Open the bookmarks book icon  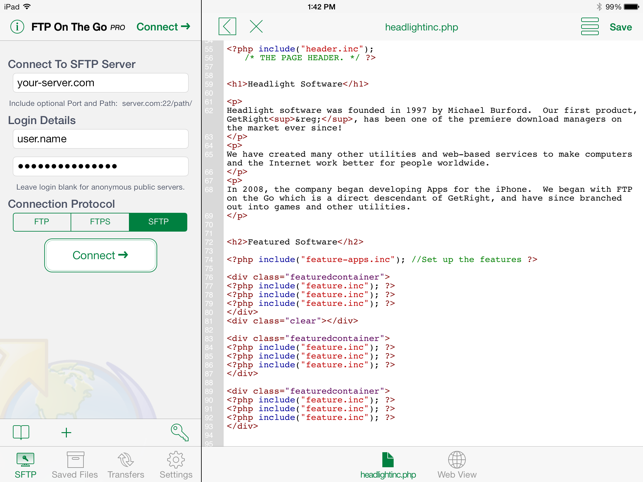pos(21,432)
